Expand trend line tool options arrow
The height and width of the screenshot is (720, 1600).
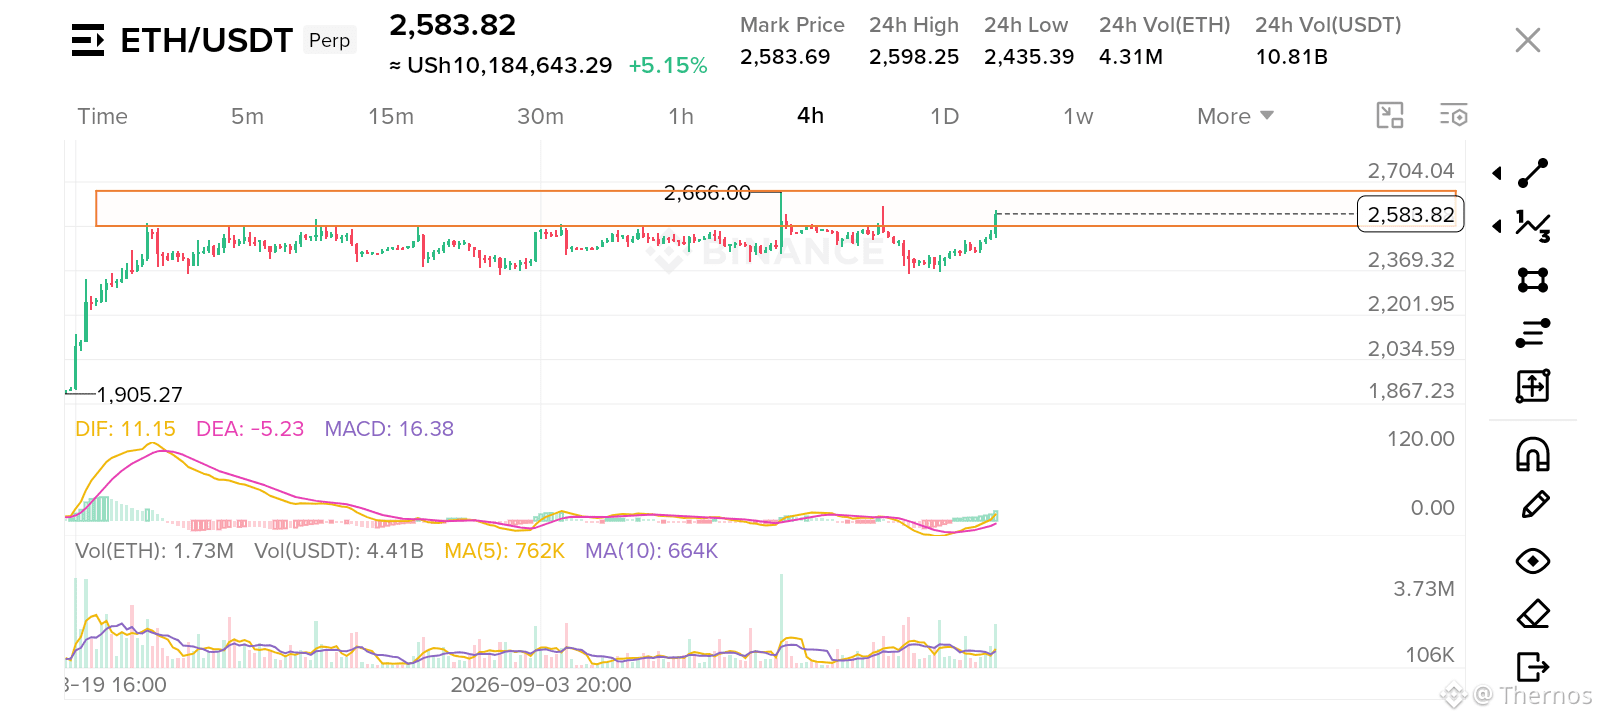pyautogui.click(x=1497, y=173)
